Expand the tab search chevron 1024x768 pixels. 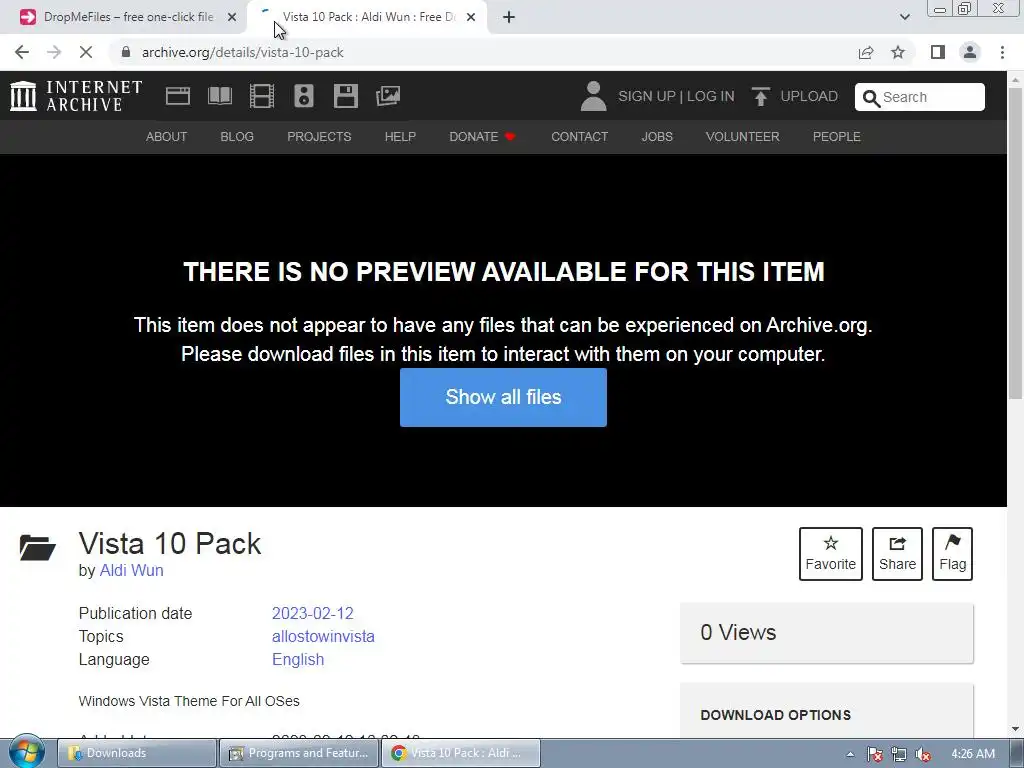[904, 17]
